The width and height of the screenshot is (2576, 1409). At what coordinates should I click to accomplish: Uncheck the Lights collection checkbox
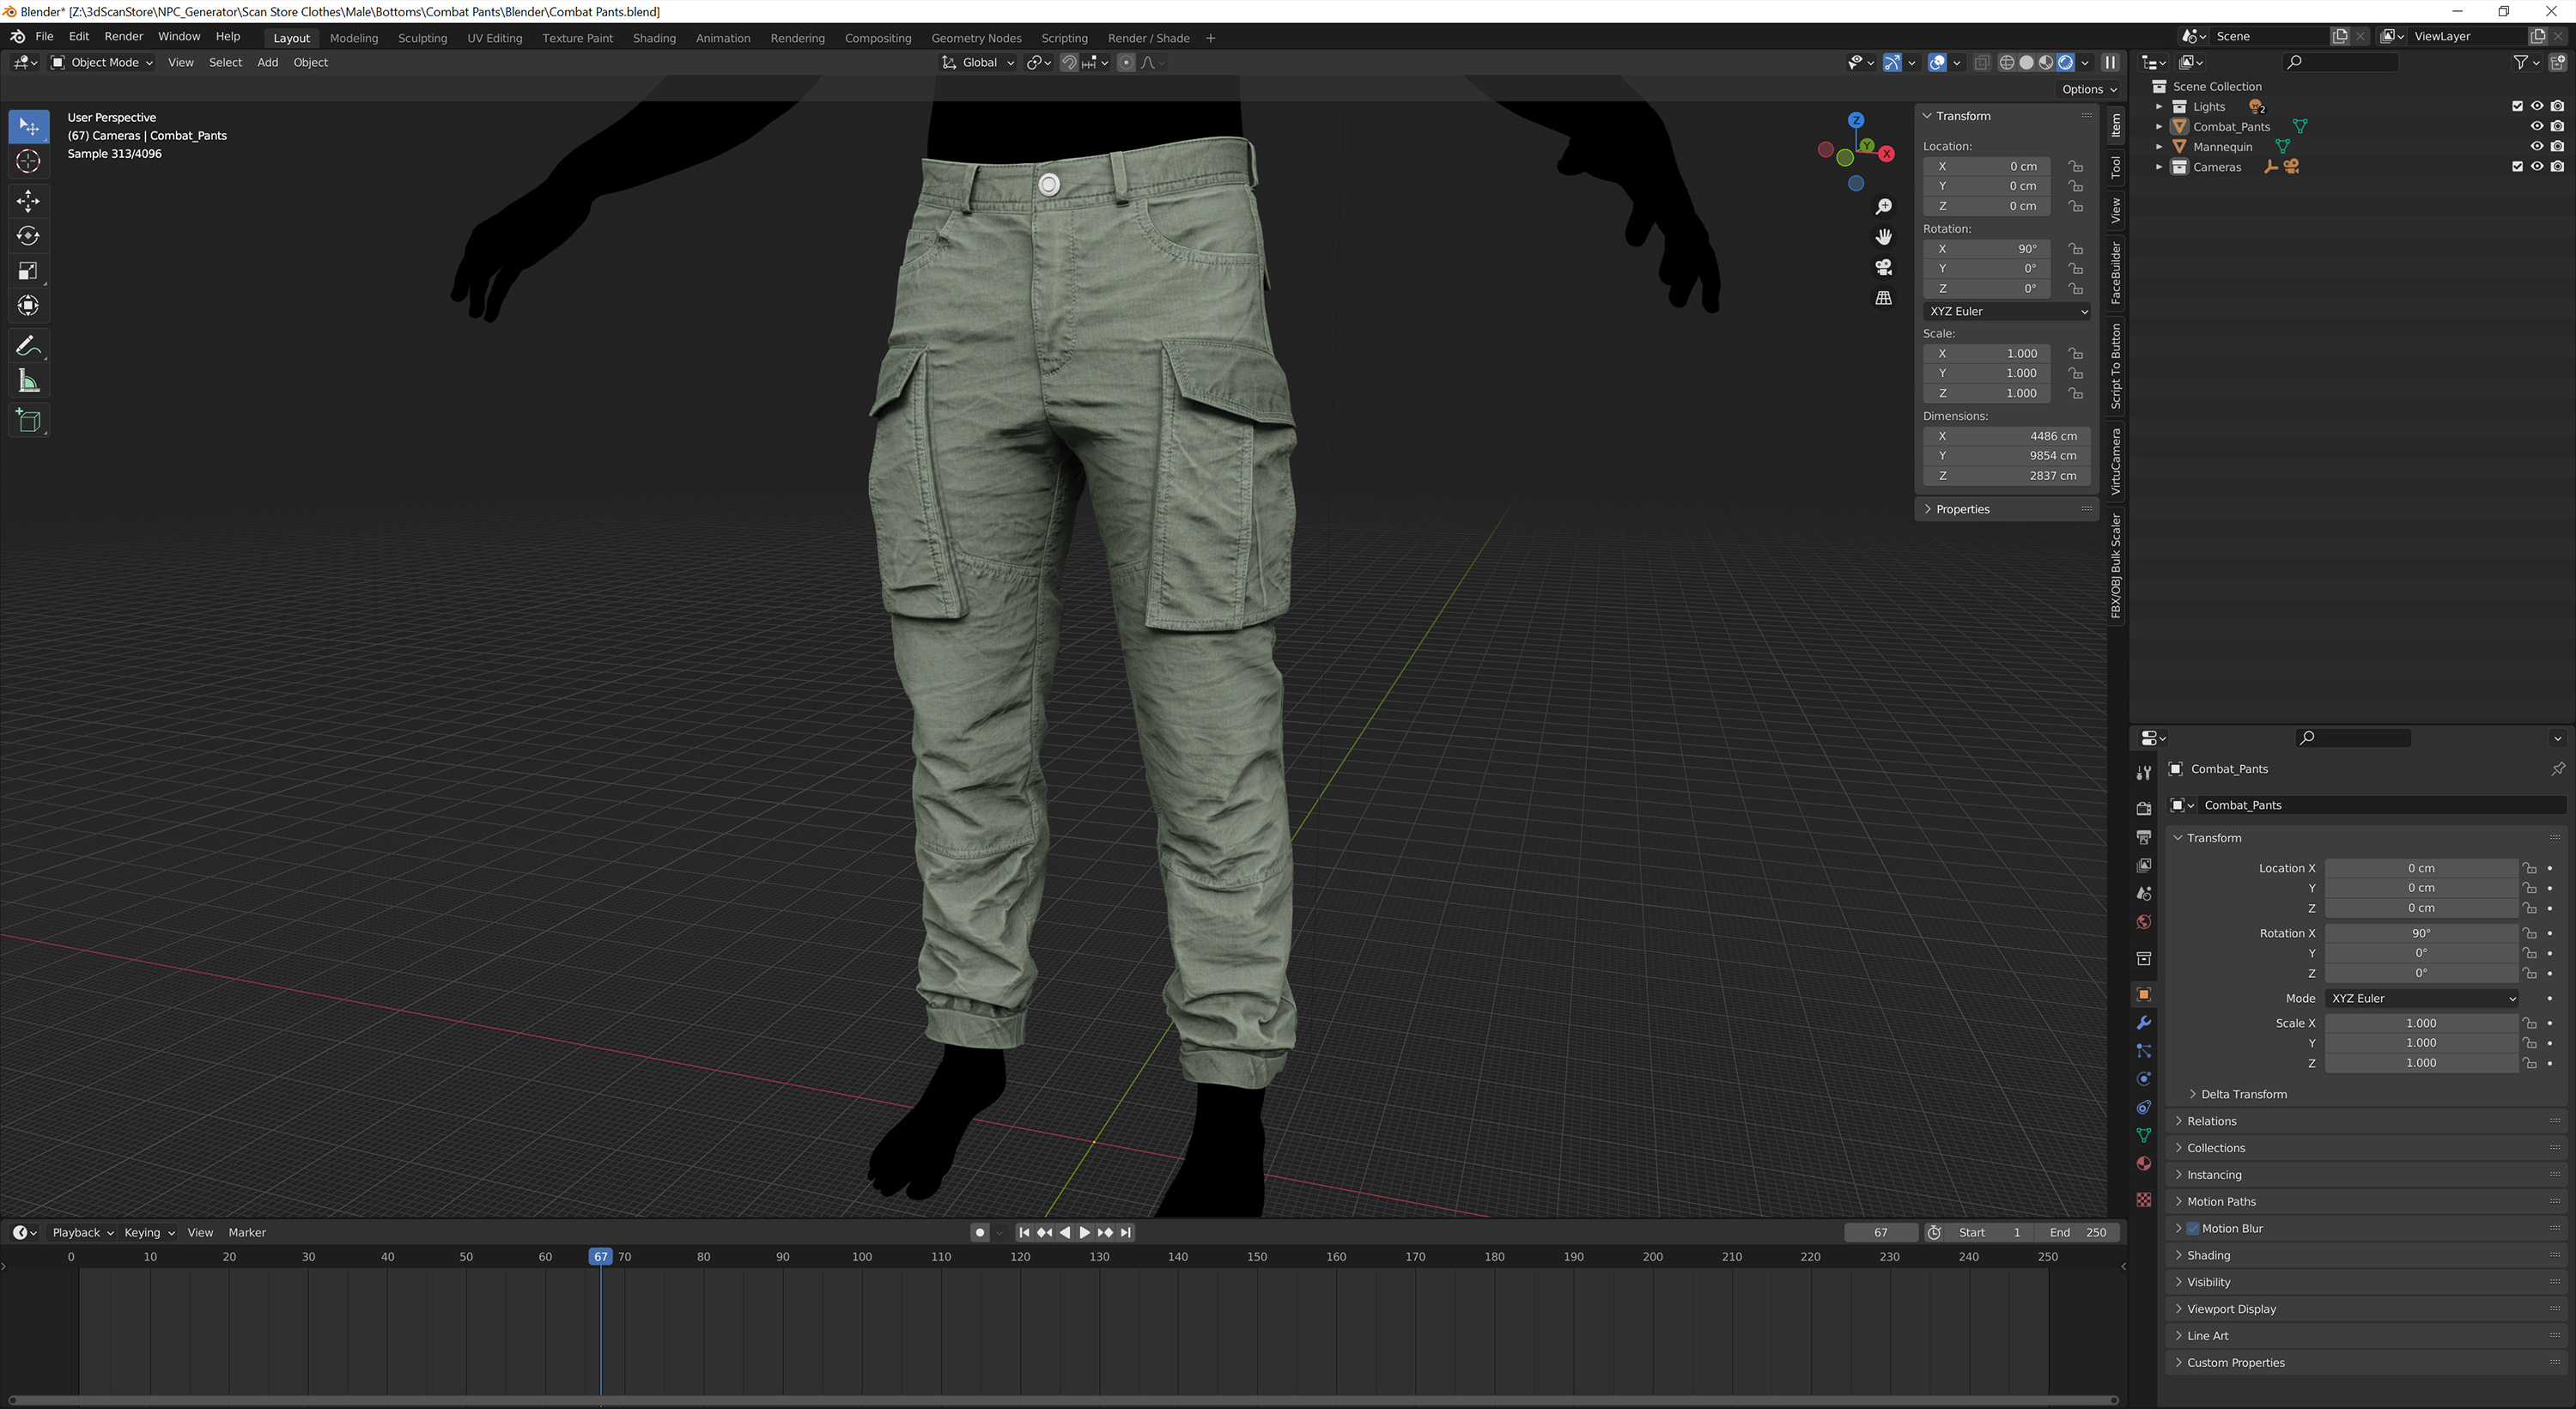coord(2518,106)
